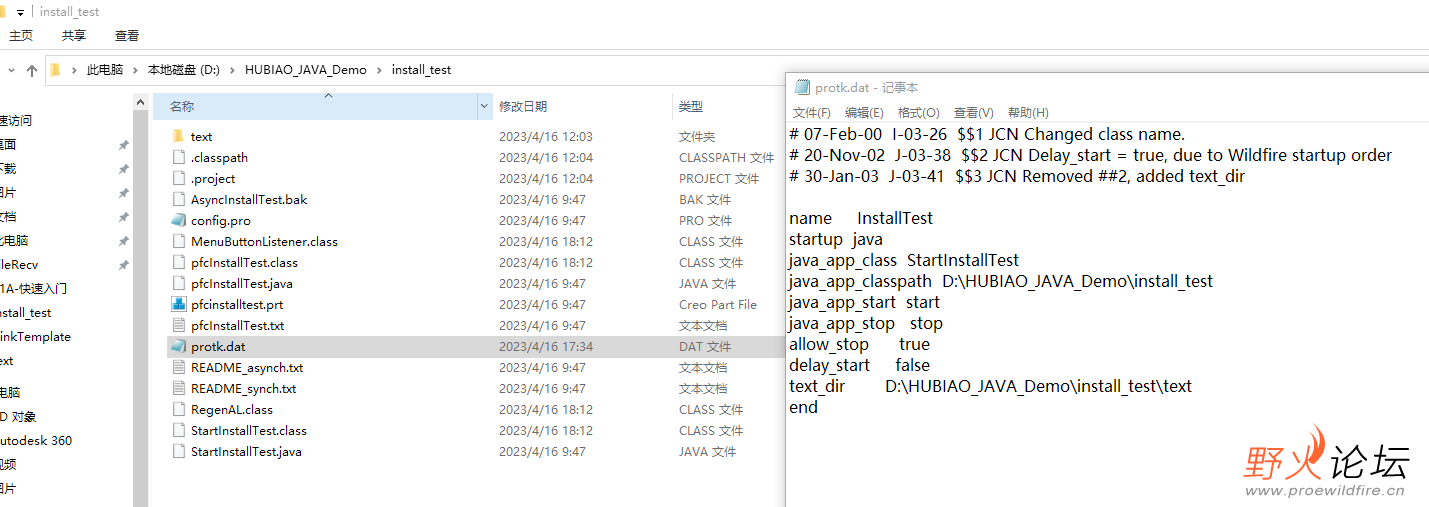Image resolution: width=1429 pixels, height=507 pixels.
Task: Select the config.pro file icon
Action: pos(178,220)
